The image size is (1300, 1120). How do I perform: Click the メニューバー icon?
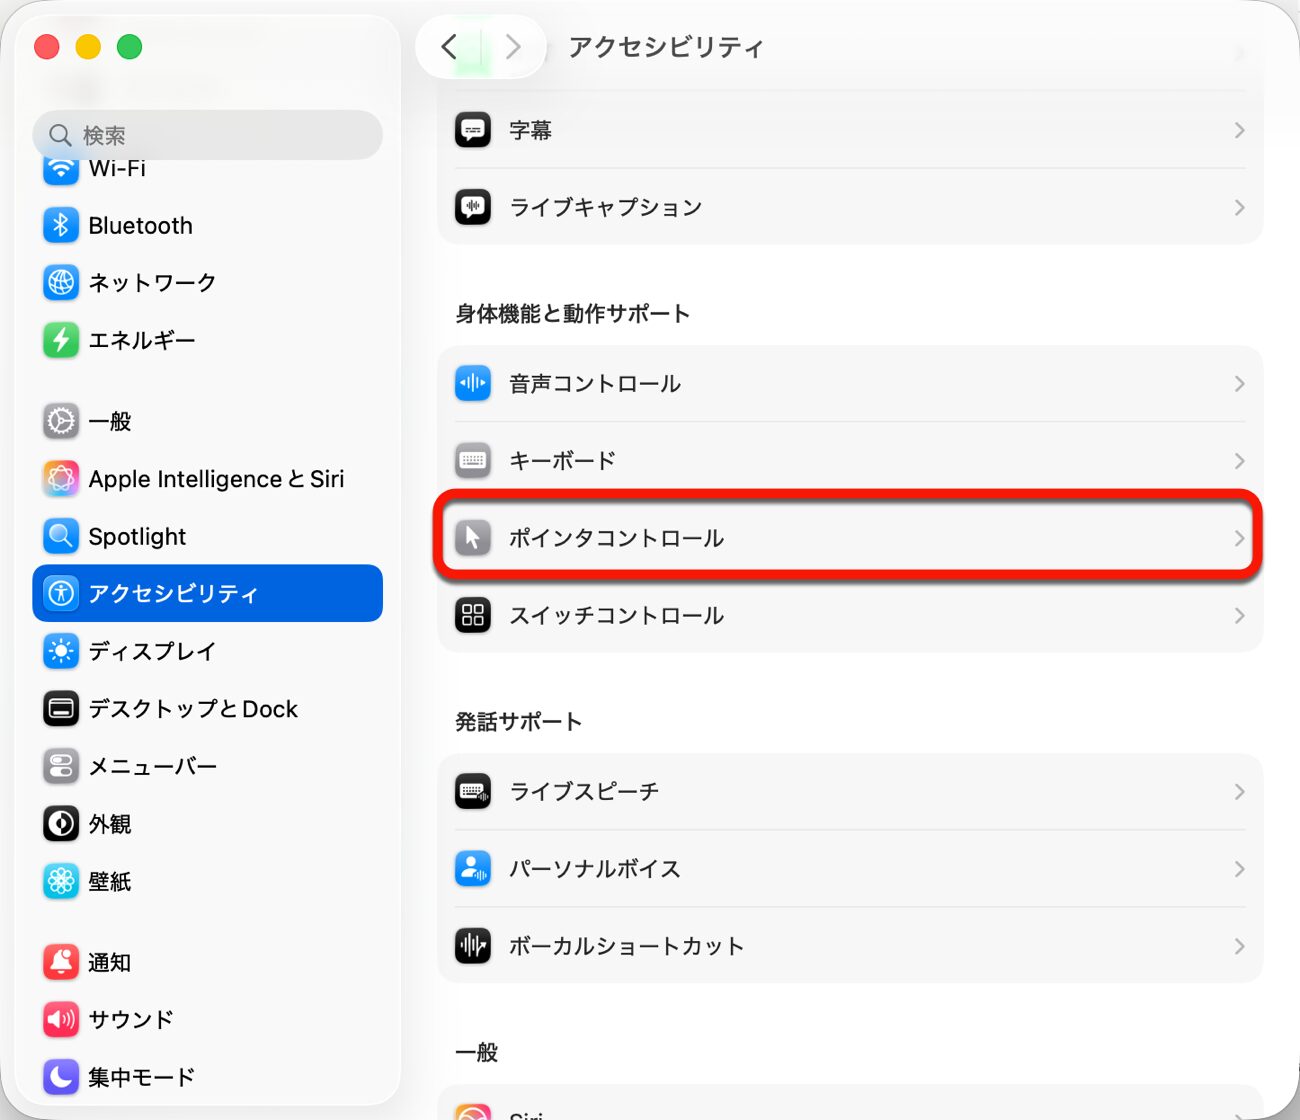coord(61,766)
